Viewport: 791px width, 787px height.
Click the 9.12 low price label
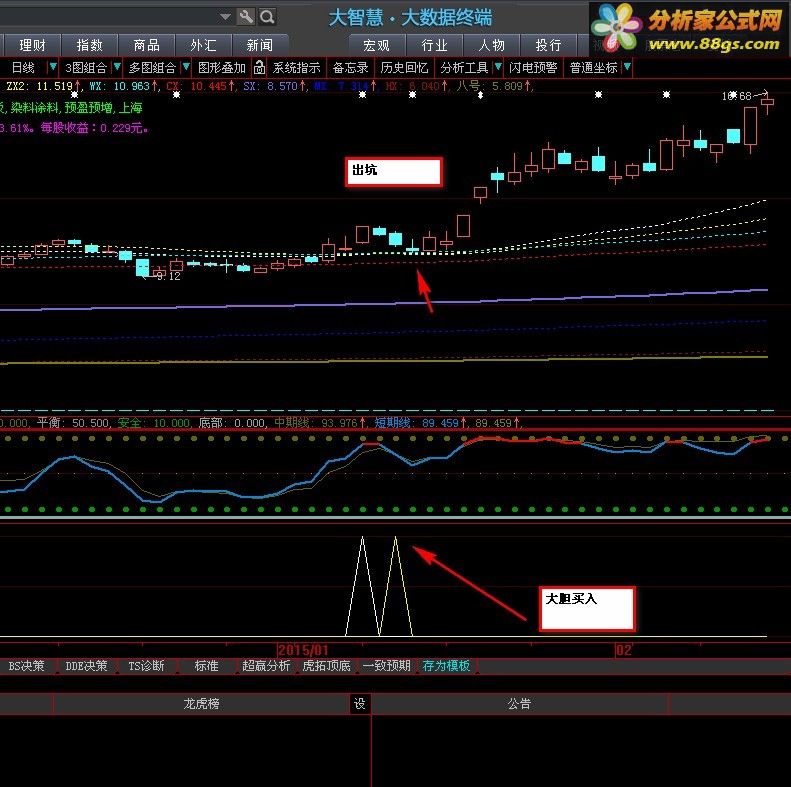[168, 276]
